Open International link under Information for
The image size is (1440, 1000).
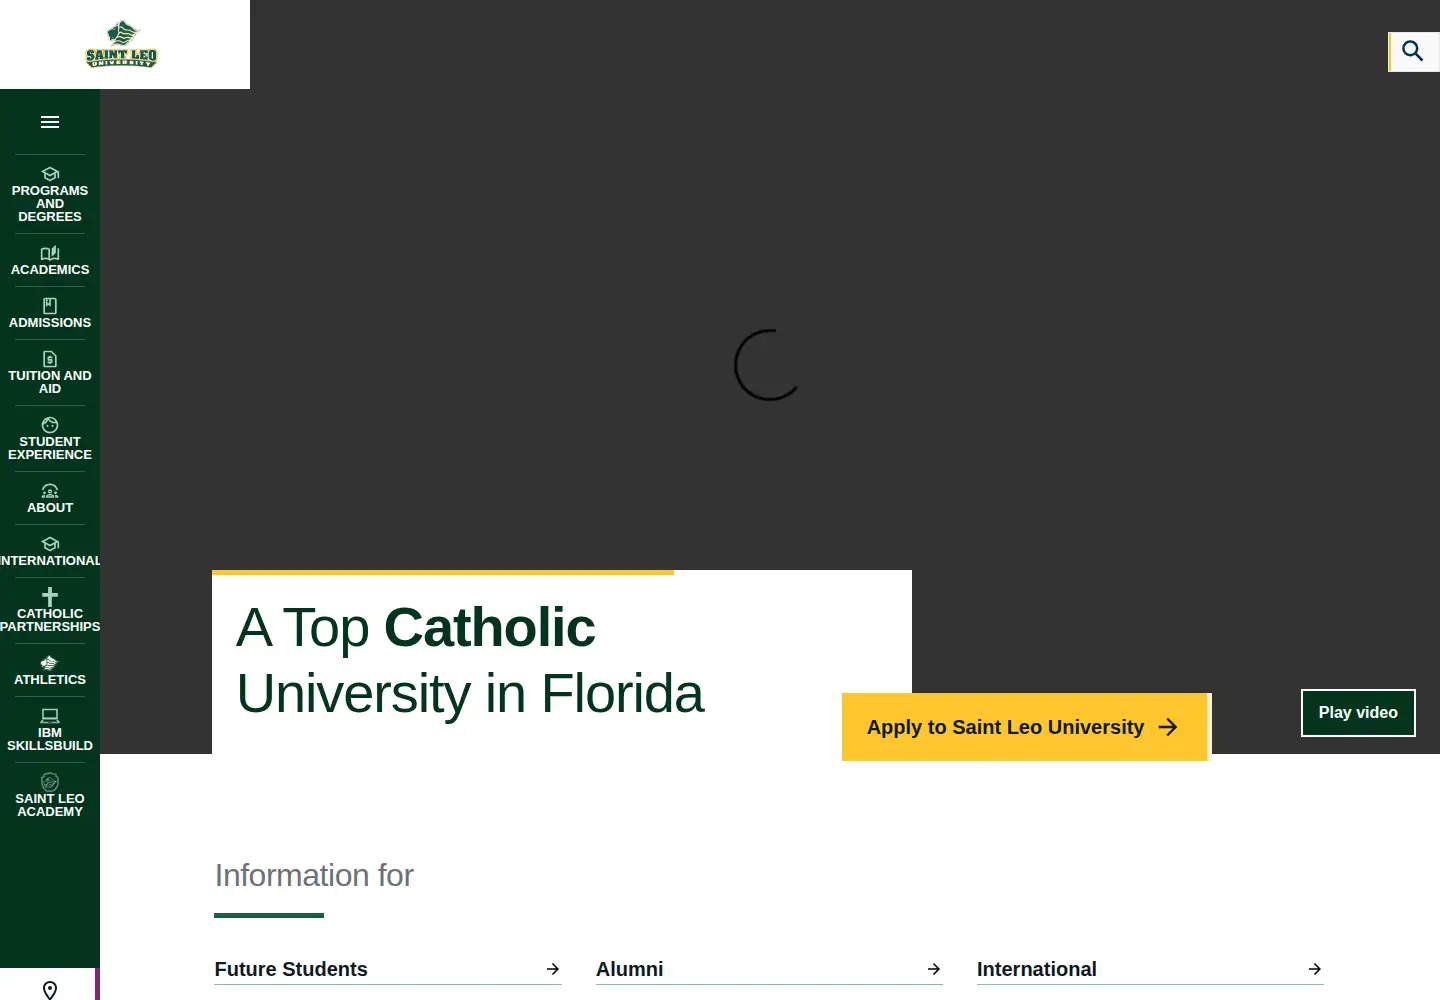(x=1150, y=969)
